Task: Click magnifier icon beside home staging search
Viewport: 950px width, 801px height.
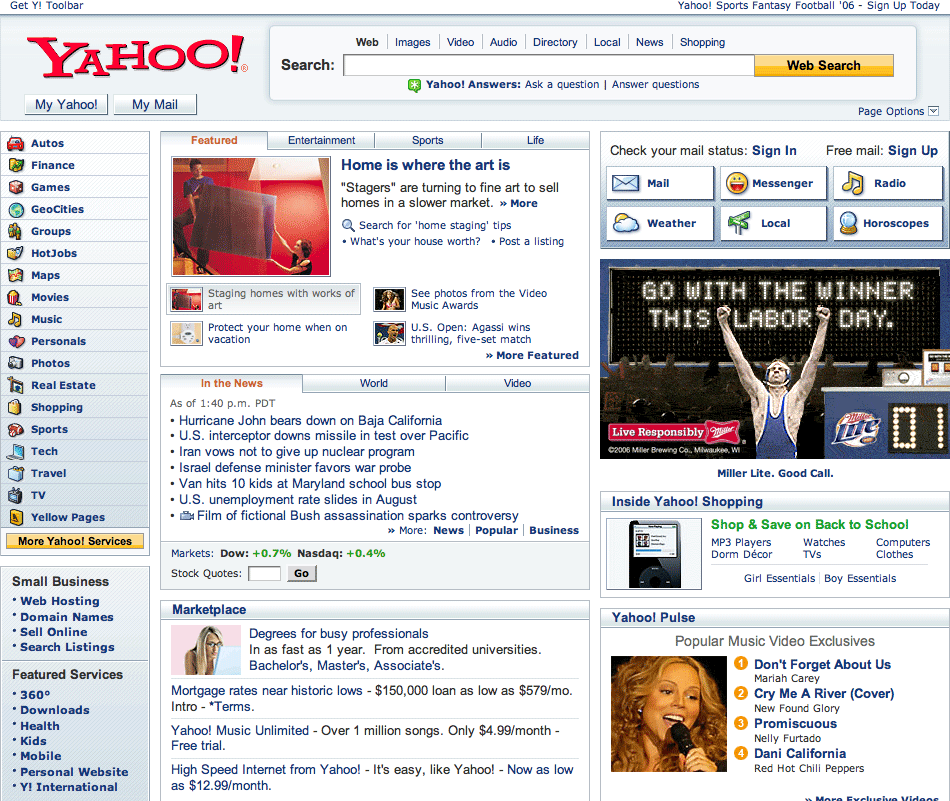Action: click(348, 225)
